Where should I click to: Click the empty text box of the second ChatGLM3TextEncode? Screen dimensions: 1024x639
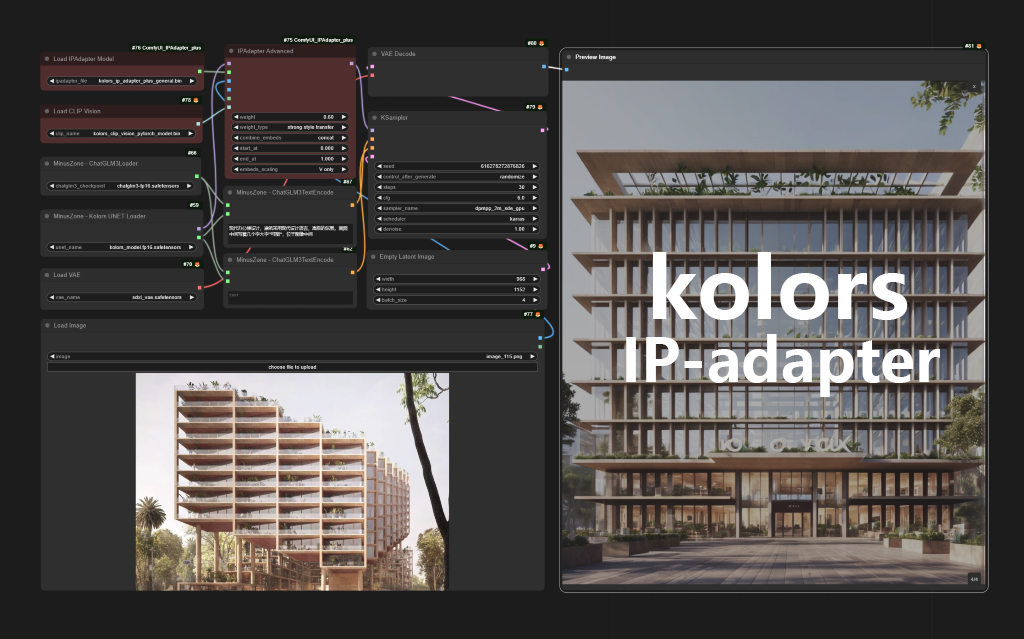pyautogui.click(x=290, y=297)
